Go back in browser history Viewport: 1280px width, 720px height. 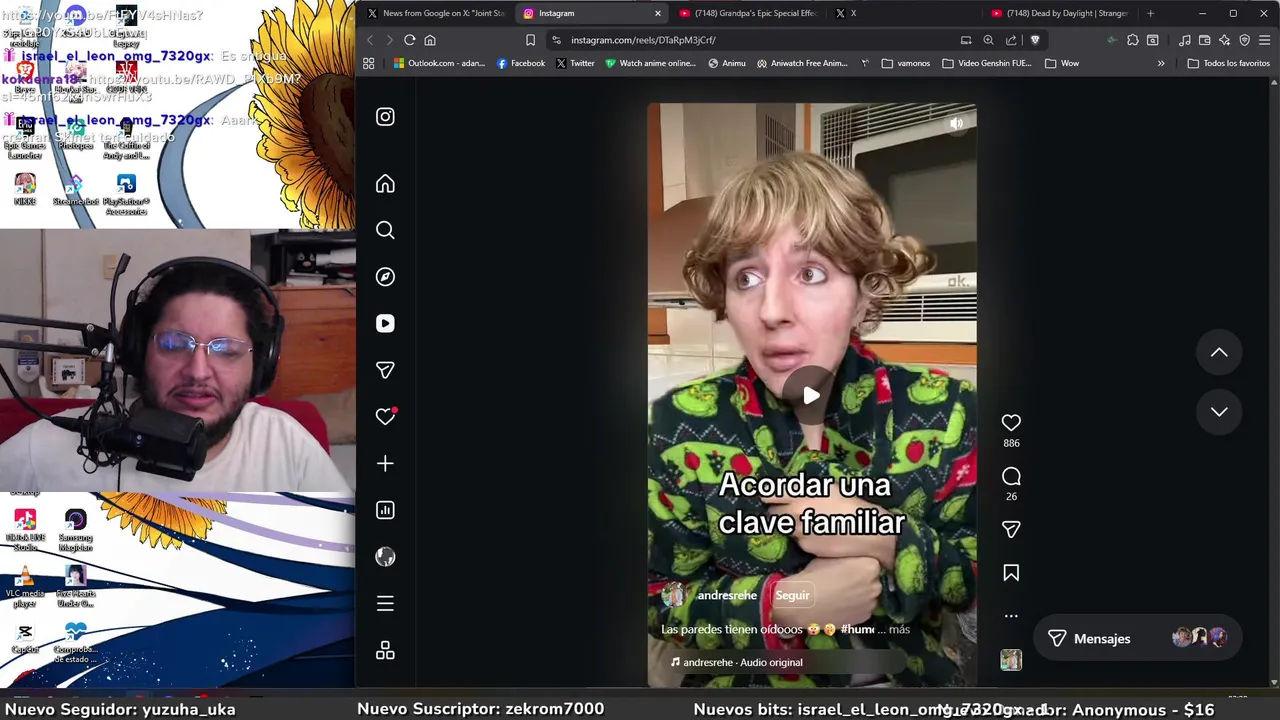pos(369,40)
